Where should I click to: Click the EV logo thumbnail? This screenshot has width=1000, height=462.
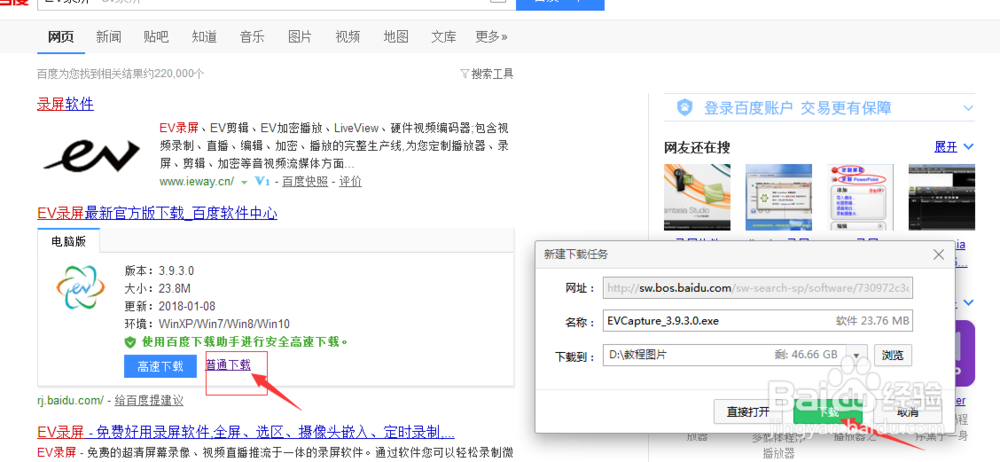pos(91,156)
